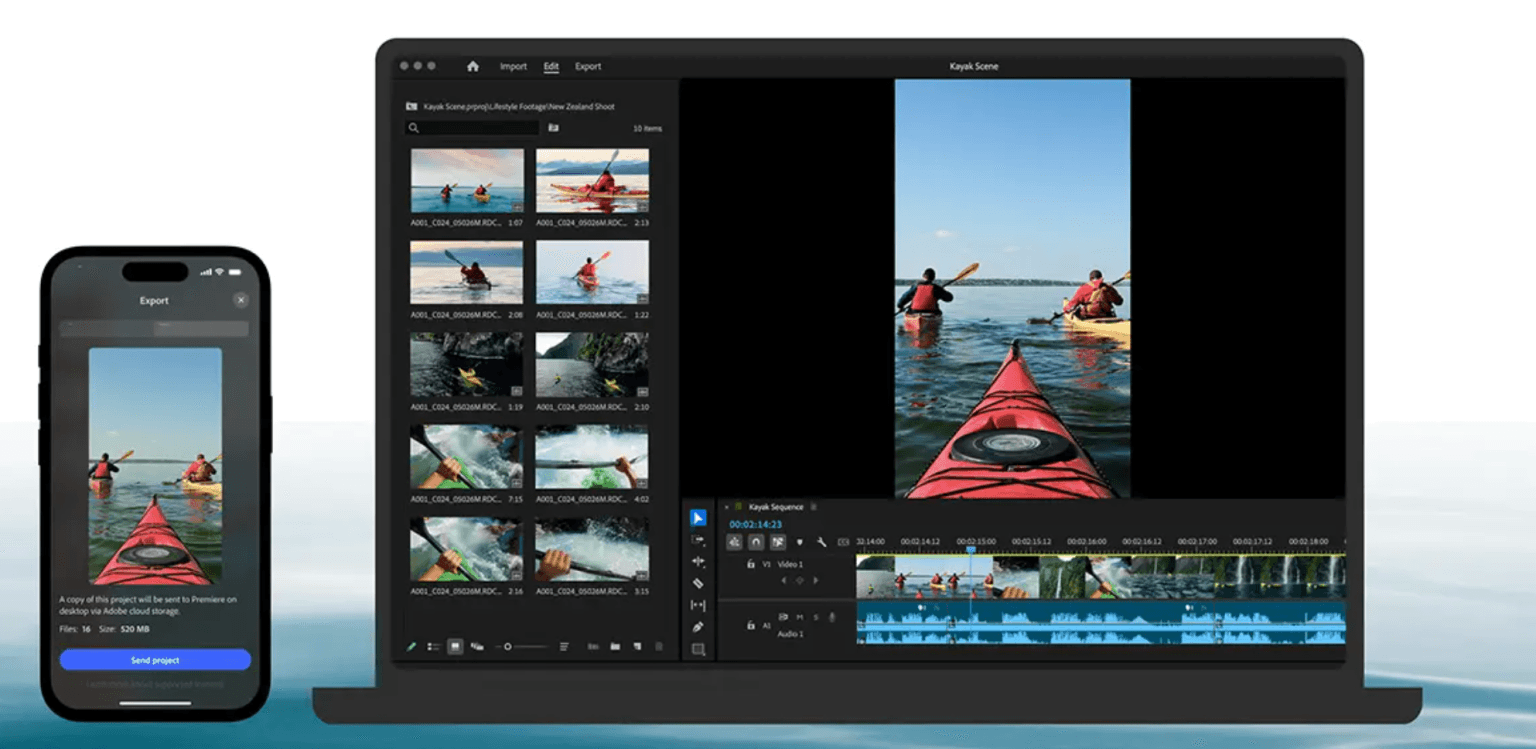Expand the Kayak Scene.prproj breadcrumb path
1536x749 pixels.
(x=412, y=106)
